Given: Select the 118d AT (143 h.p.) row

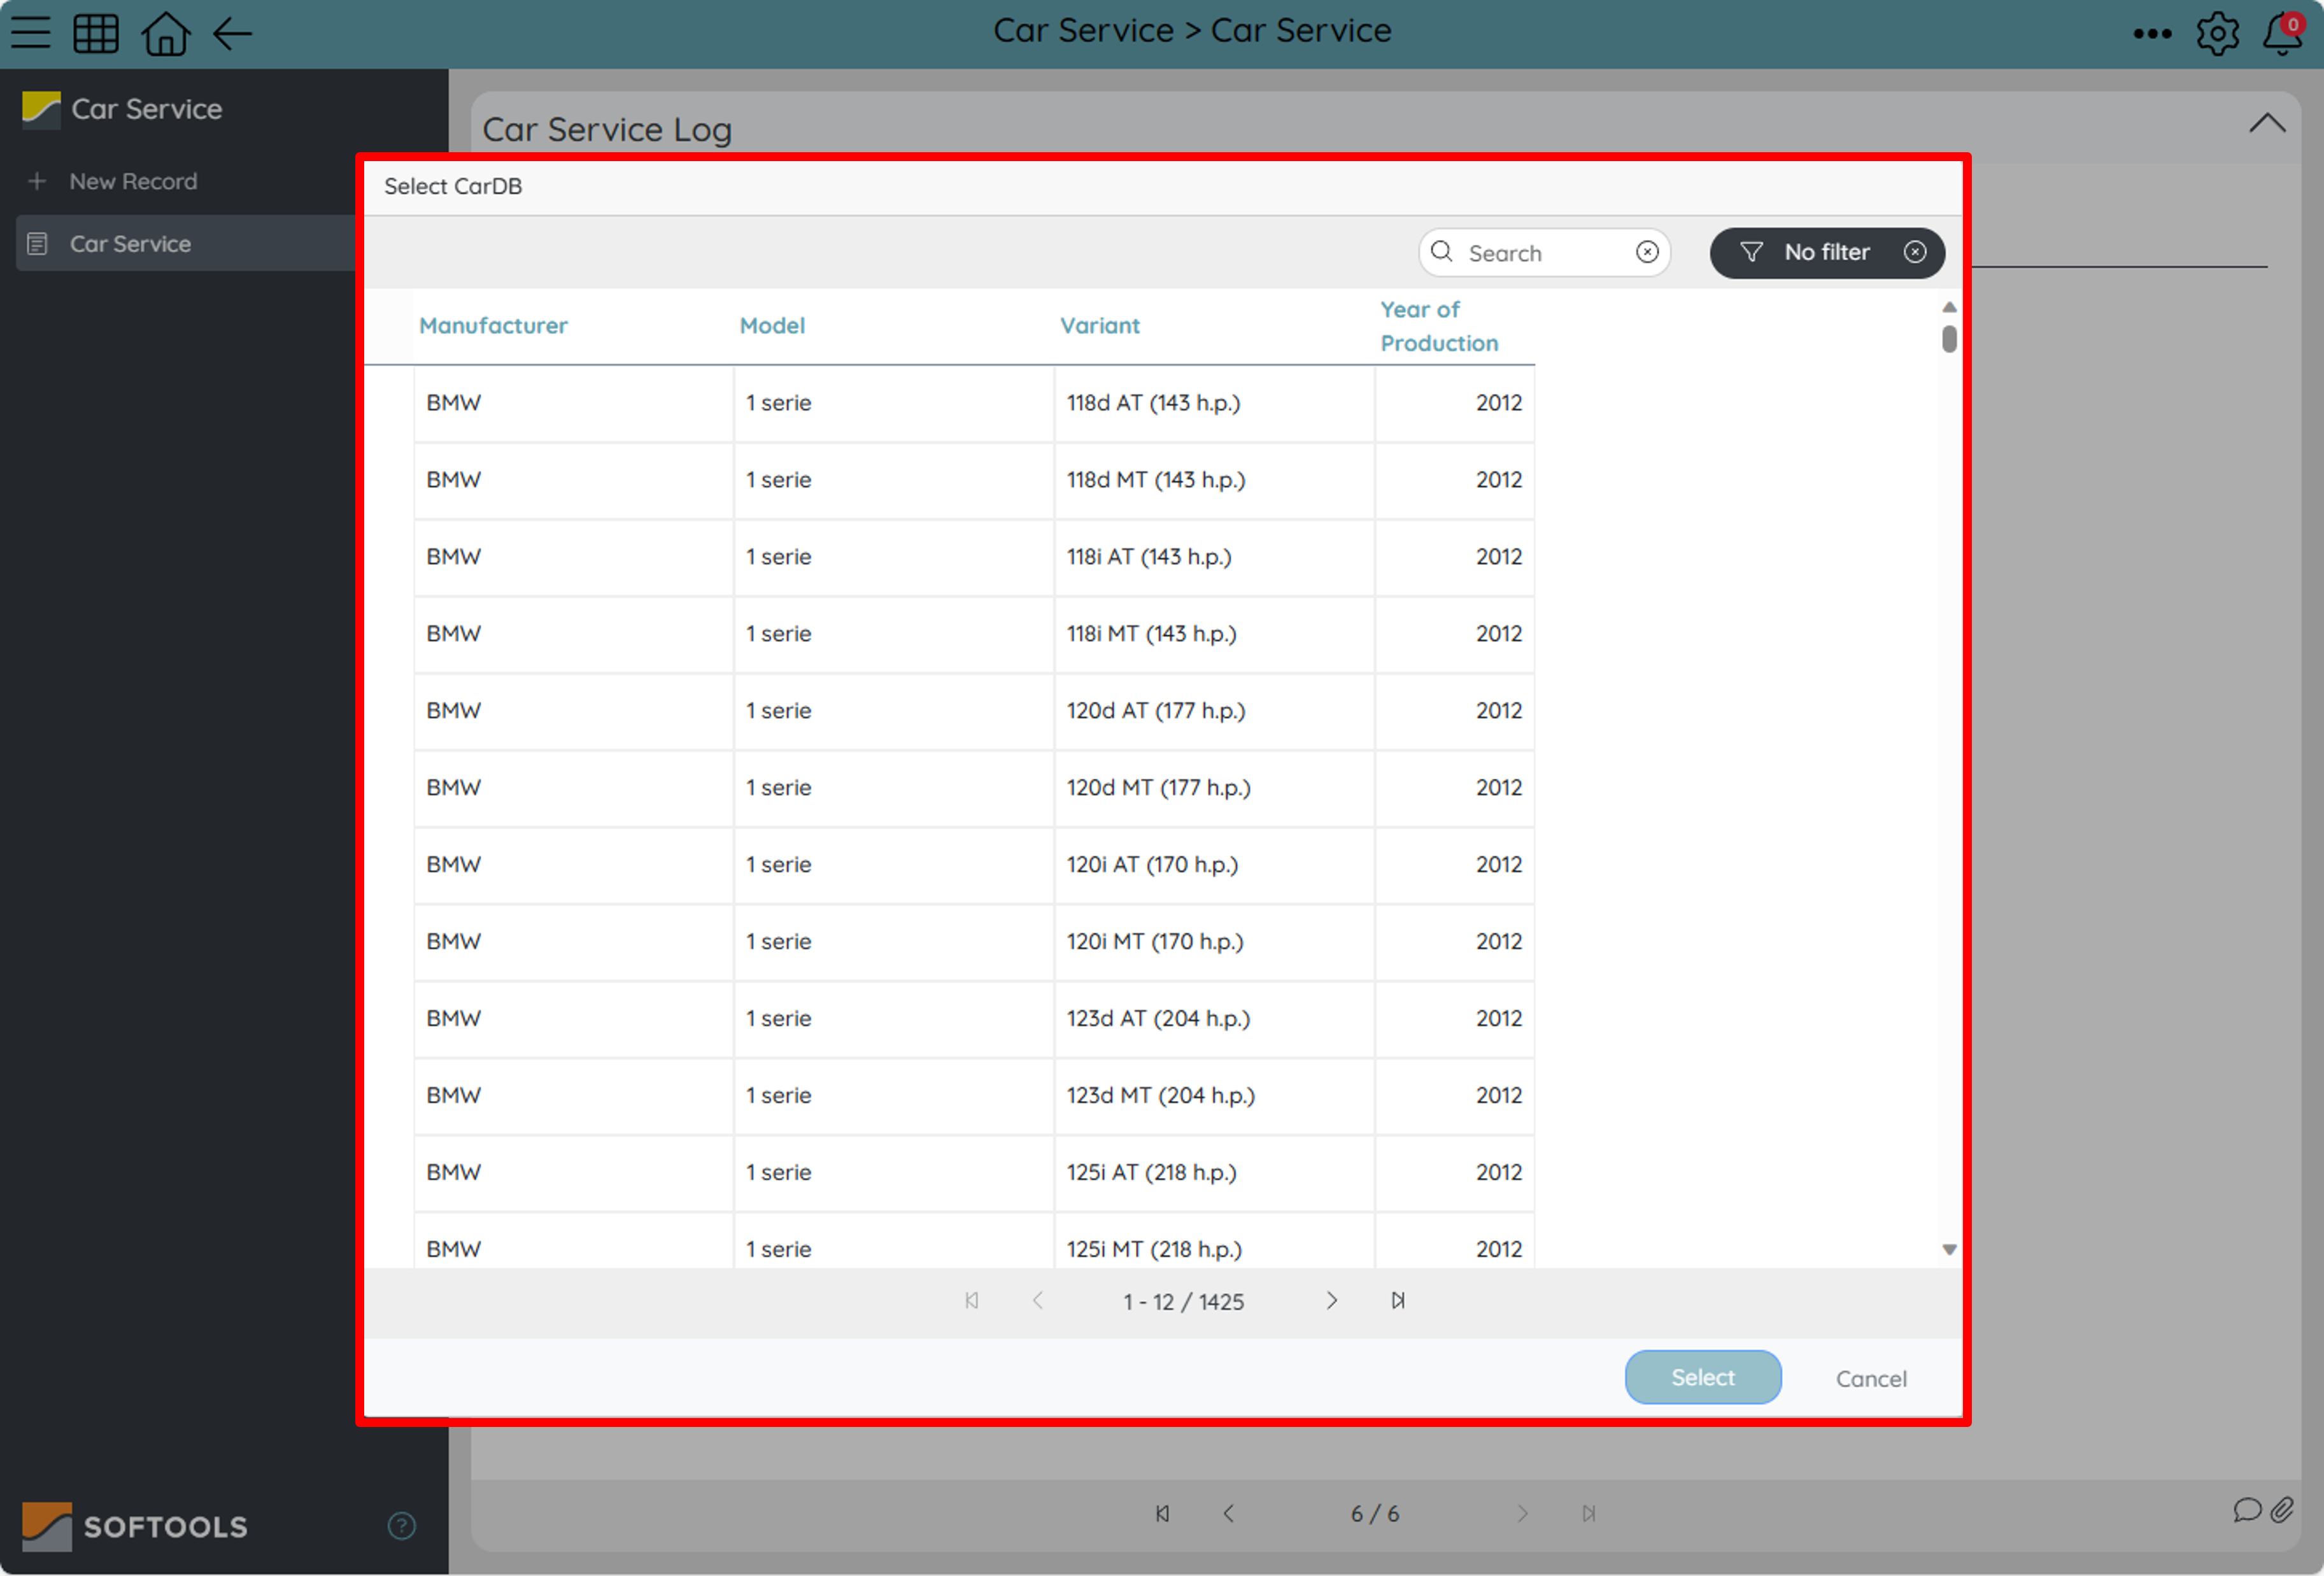Looking at the screenshot, I should pyautogui.click(x=974, y=403).
